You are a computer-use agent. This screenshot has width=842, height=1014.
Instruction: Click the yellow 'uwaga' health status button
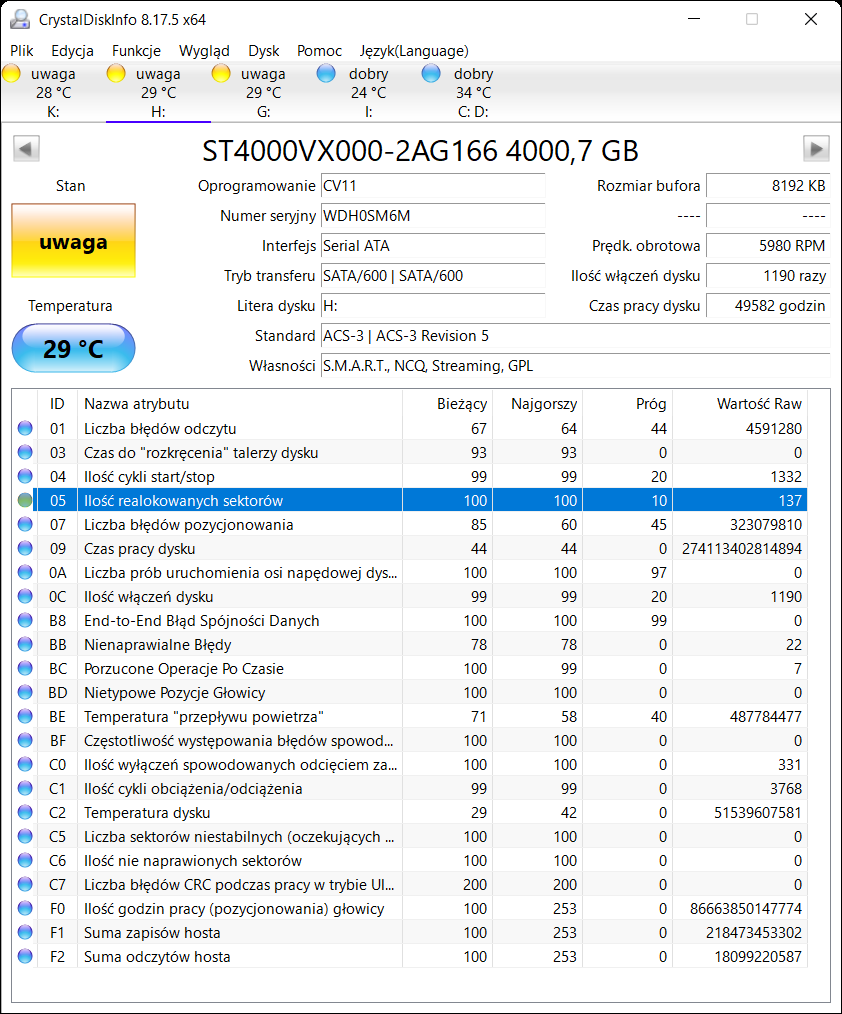click(x=73, y=241)
